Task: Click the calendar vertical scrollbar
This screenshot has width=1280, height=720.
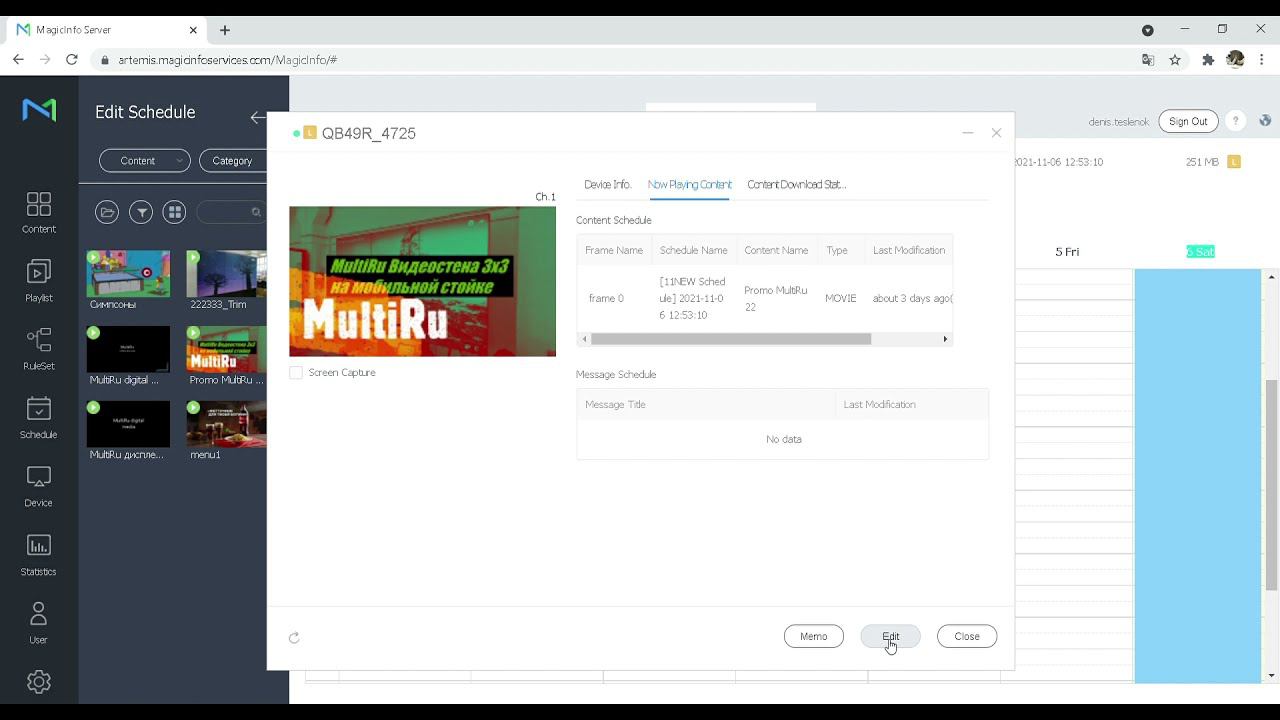Action: pyautogui.click(x=1272, y=485)
